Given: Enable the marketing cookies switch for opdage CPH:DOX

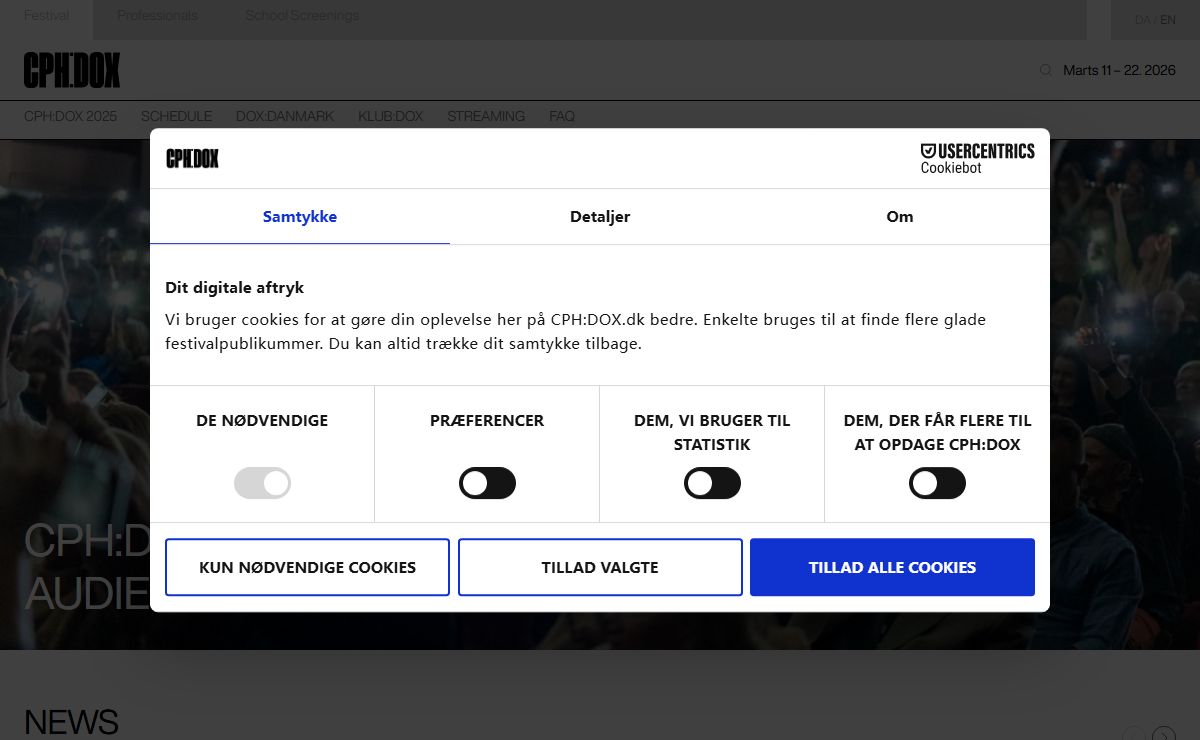Looking at the screenshot, I should click(937, 483).
